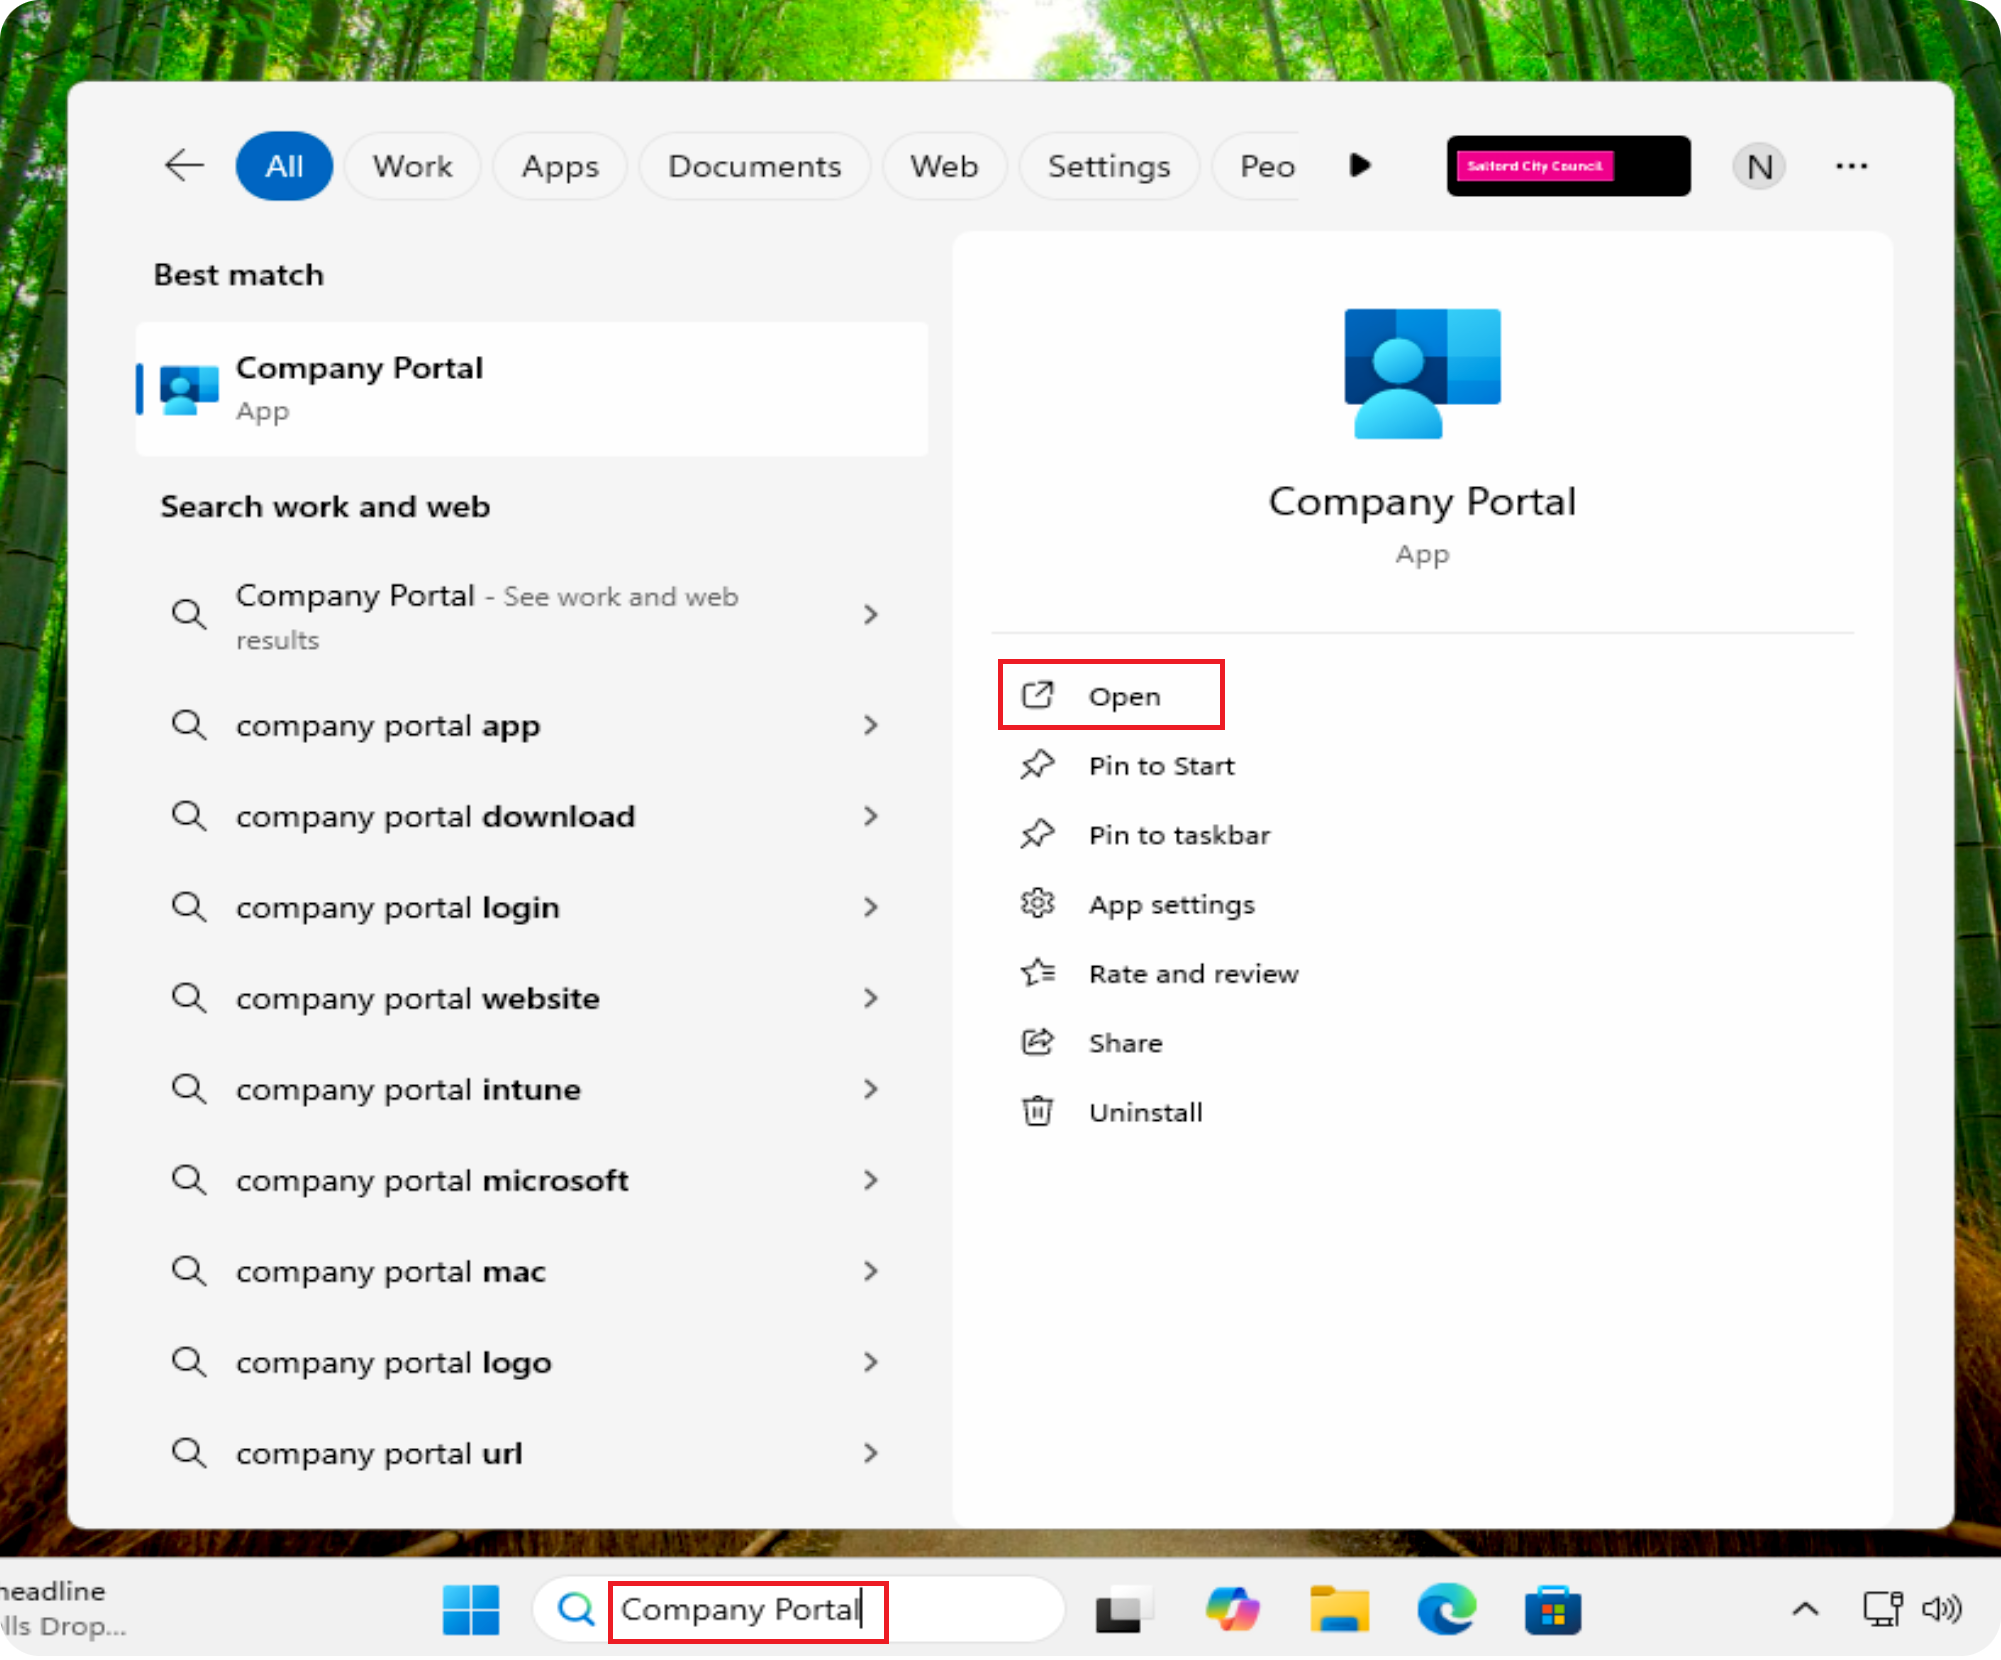Viewport: 2001px width, 1660px height.
Task: Expand the company portal intune suggestion
Action: click(x=870, y=1089)
